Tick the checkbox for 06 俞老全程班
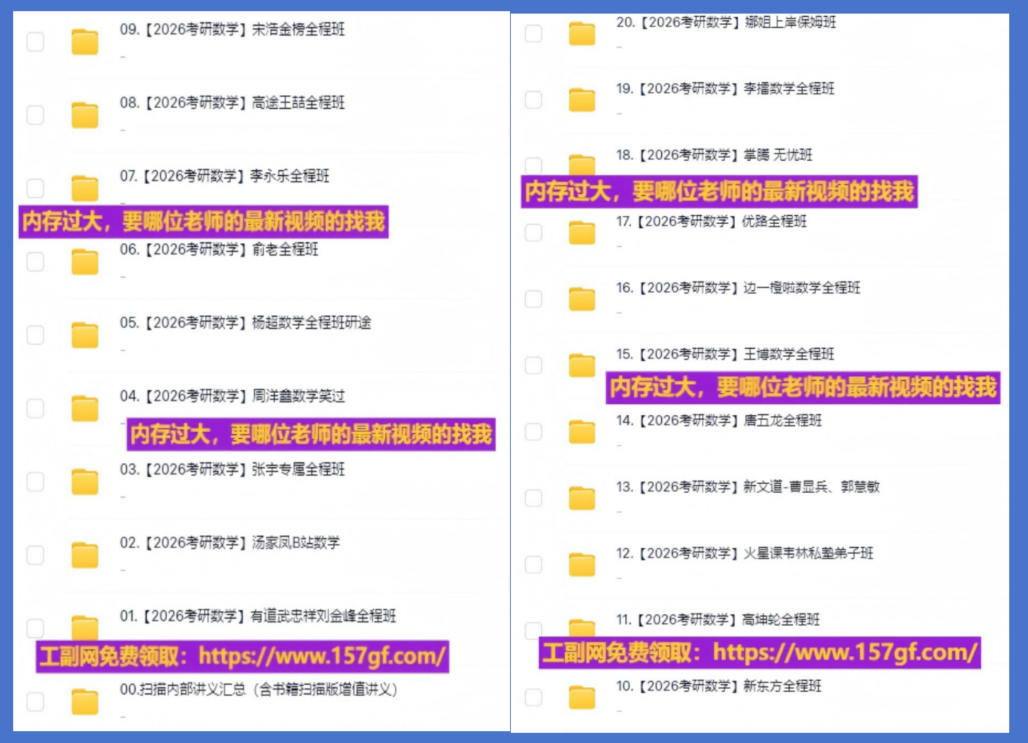Viewport: 1028px width, 743px height. [35, 262]
